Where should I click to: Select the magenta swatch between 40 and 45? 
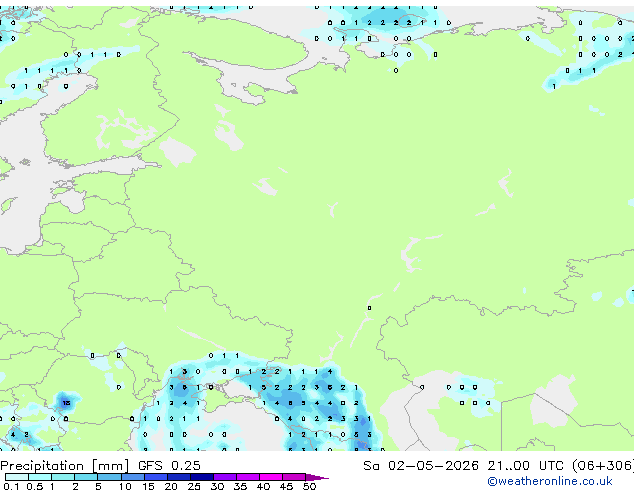click(x=271, y=477)
